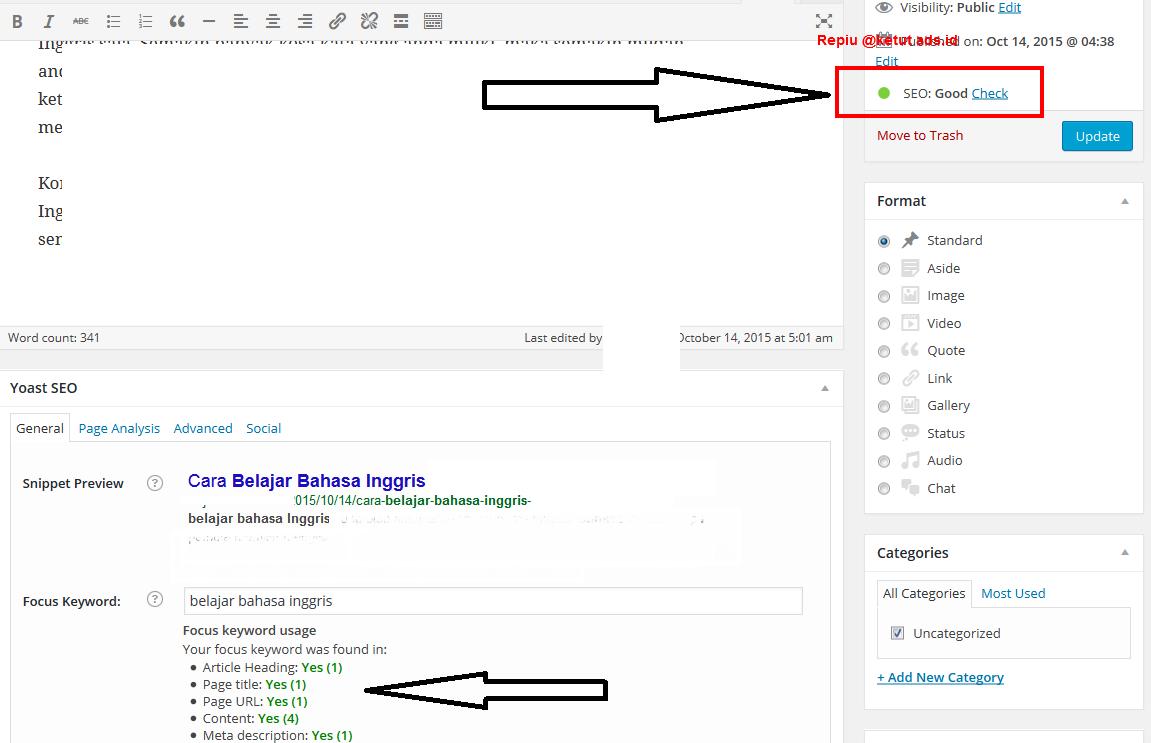This screenshot has width=1151, height=743.
Task: Switch to the Page Analysis tab
Action: 119,428
